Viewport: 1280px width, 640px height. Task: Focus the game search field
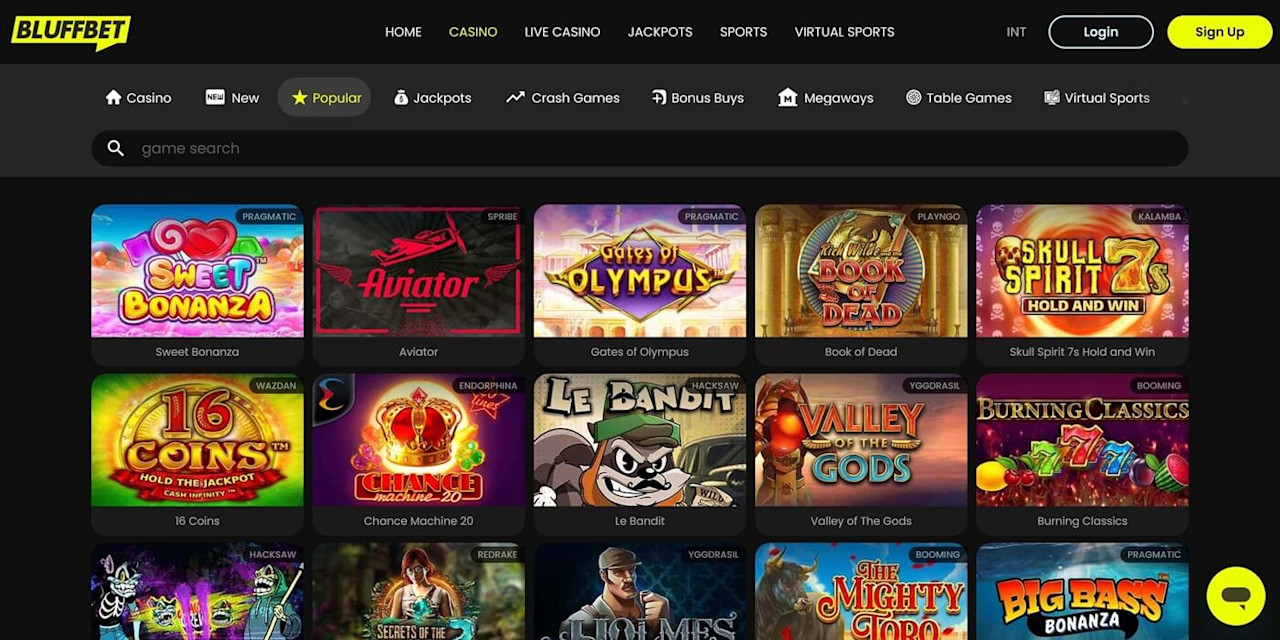[640, 148]
